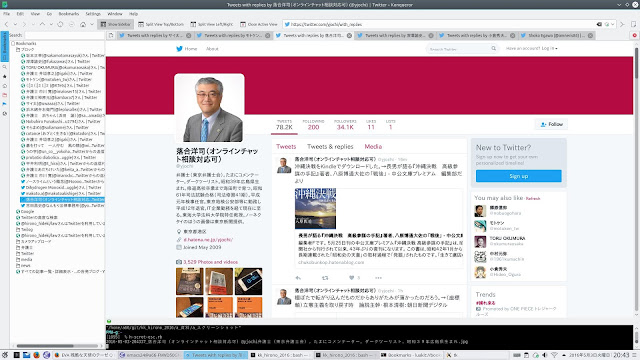This screenshot has width=640, height=360.
Task: Click the blue Sign up button
Action: point(518,176)
